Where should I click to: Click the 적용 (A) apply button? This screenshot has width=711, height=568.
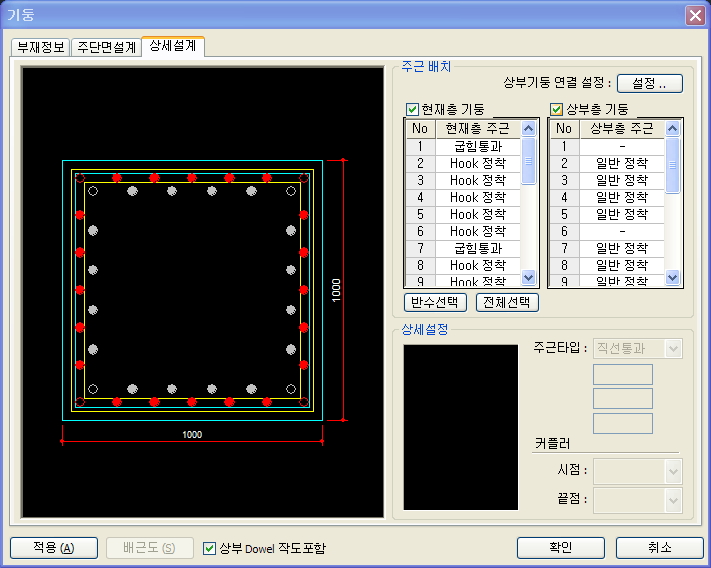coord(54,548)
